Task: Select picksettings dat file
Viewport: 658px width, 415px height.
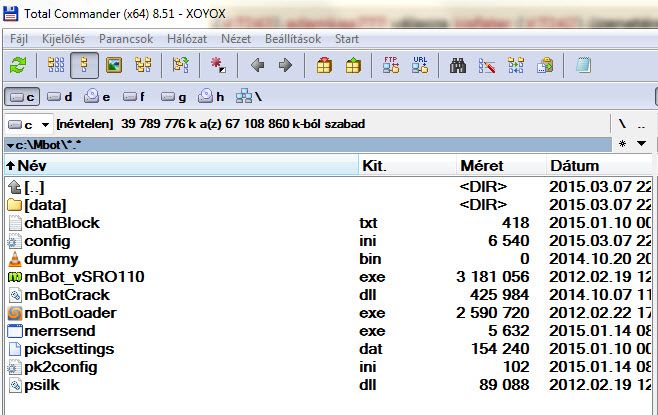Action: pyautogui.click(x=329, y=349)
